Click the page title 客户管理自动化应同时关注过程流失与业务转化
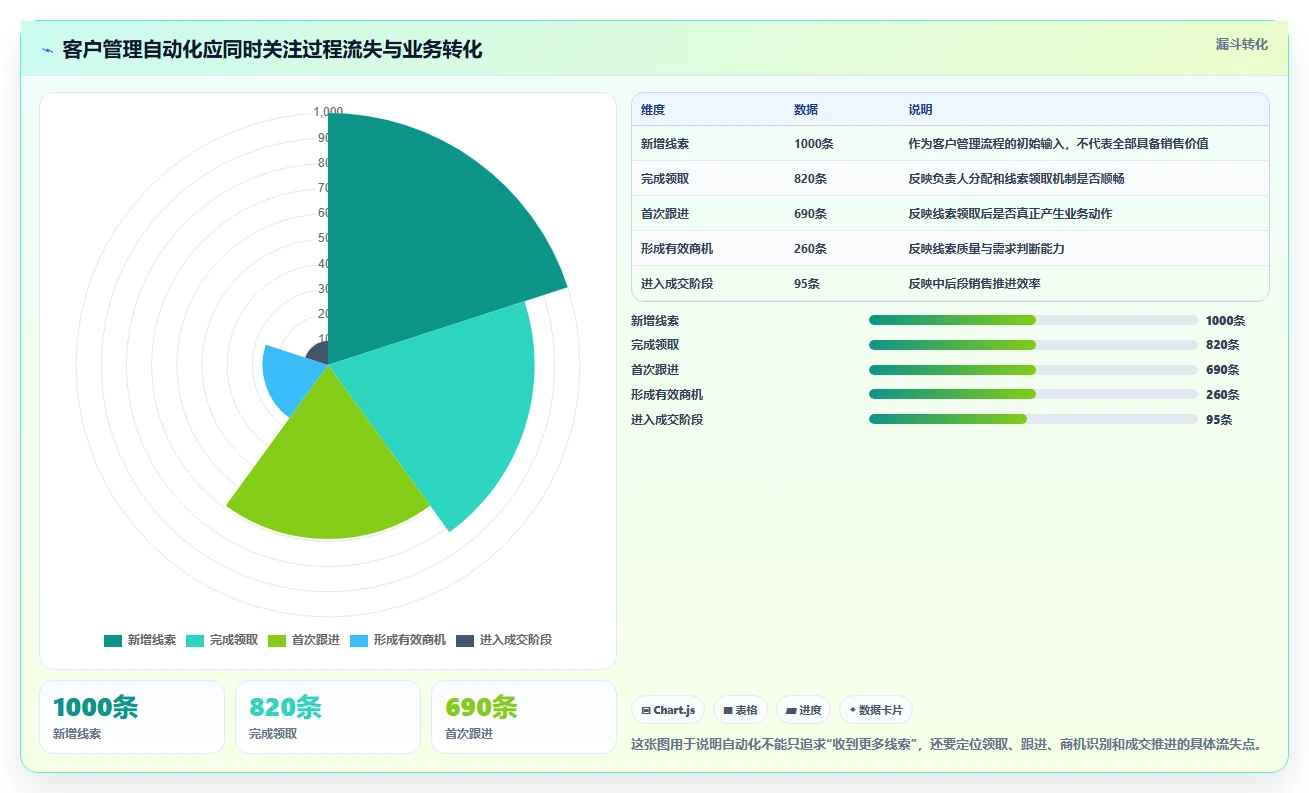1309x793 pixels. [273, 49]
